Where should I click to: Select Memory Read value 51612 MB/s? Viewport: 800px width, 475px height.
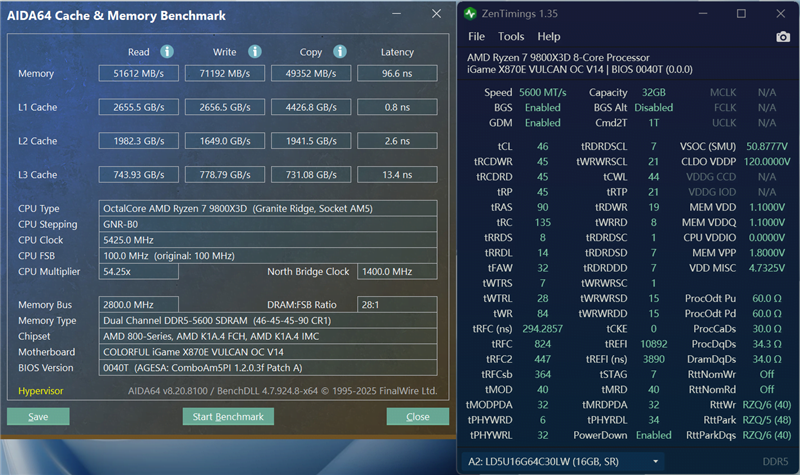coord(139,73)
